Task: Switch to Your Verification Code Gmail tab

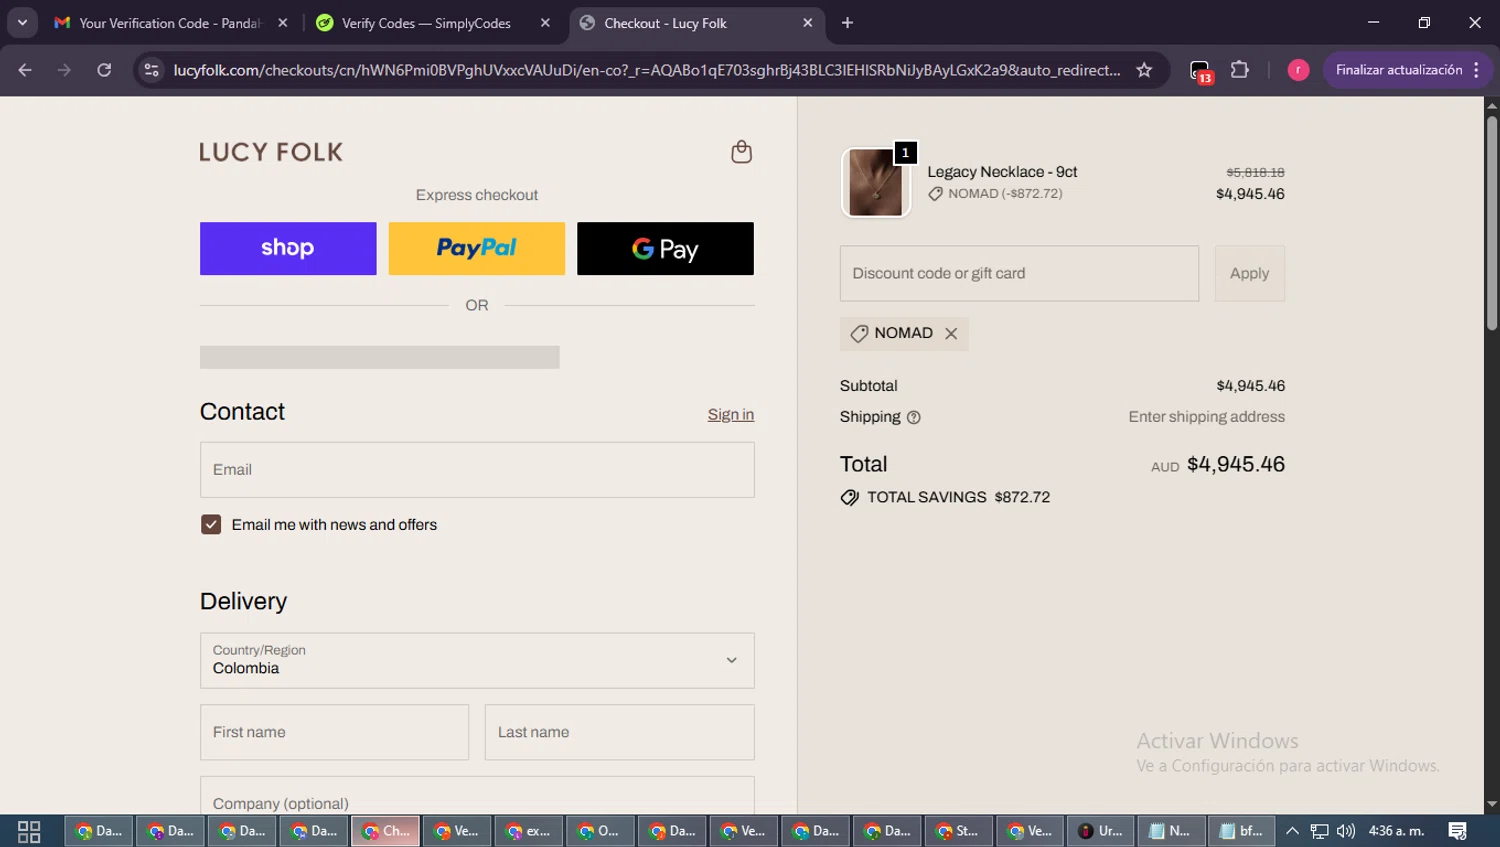Action: click(x=171, y=23)
